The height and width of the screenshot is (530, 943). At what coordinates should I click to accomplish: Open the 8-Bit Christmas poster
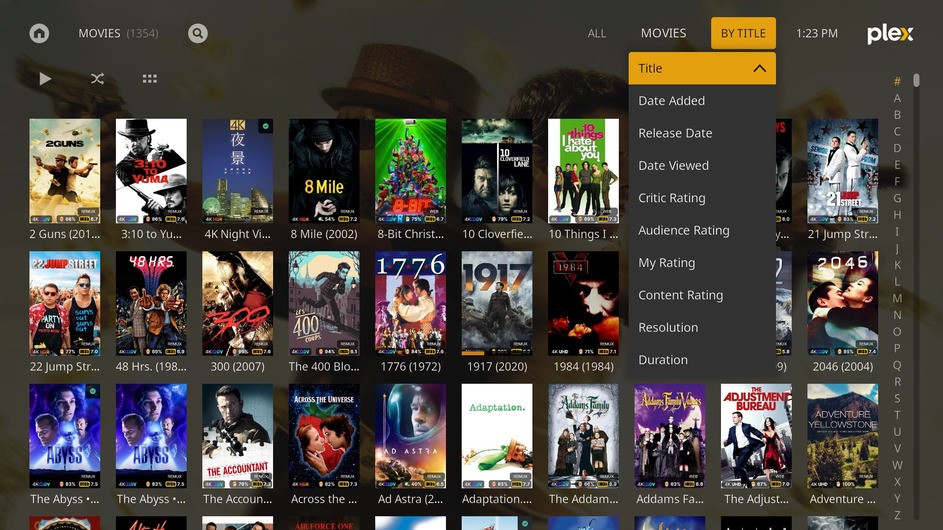(411, 171)
